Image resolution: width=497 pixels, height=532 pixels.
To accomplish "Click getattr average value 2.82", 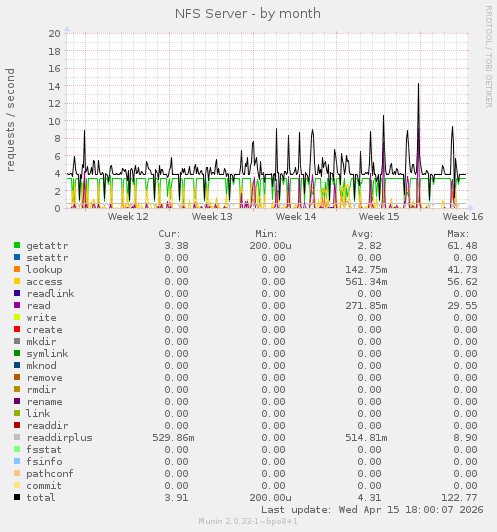I will 369,246.
